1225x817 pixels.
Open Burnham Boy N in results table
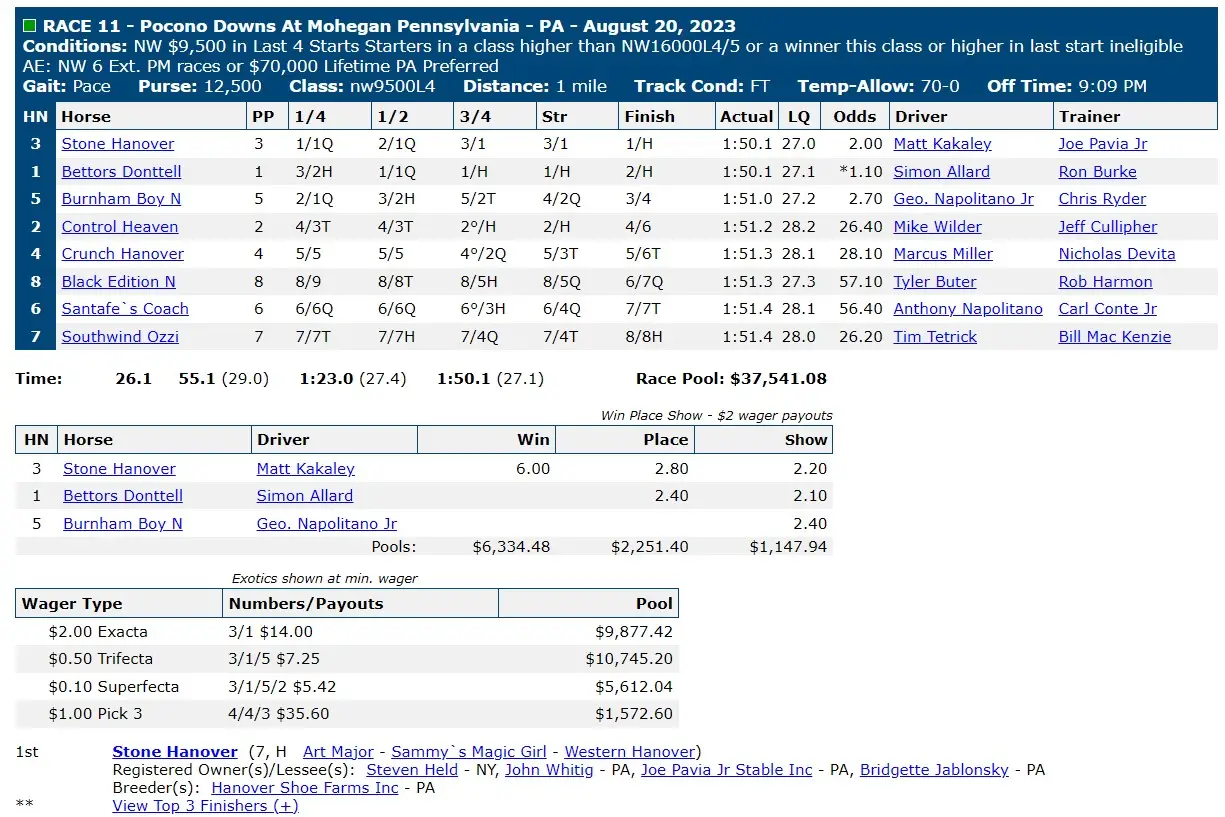[121, 199]
